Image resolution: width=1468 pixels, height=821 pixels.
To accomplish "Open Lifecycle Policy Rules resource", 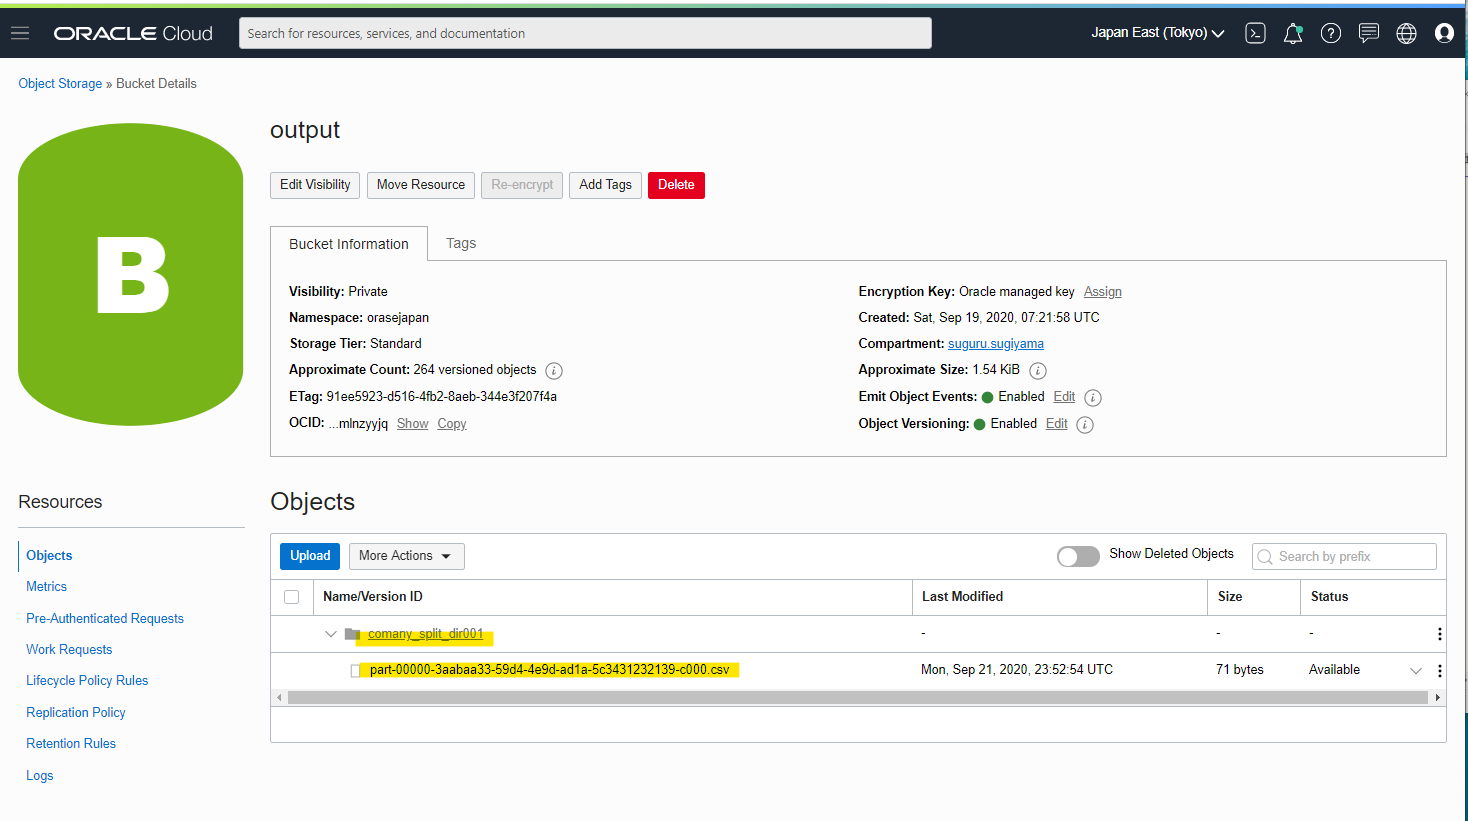I will point(87,681).
